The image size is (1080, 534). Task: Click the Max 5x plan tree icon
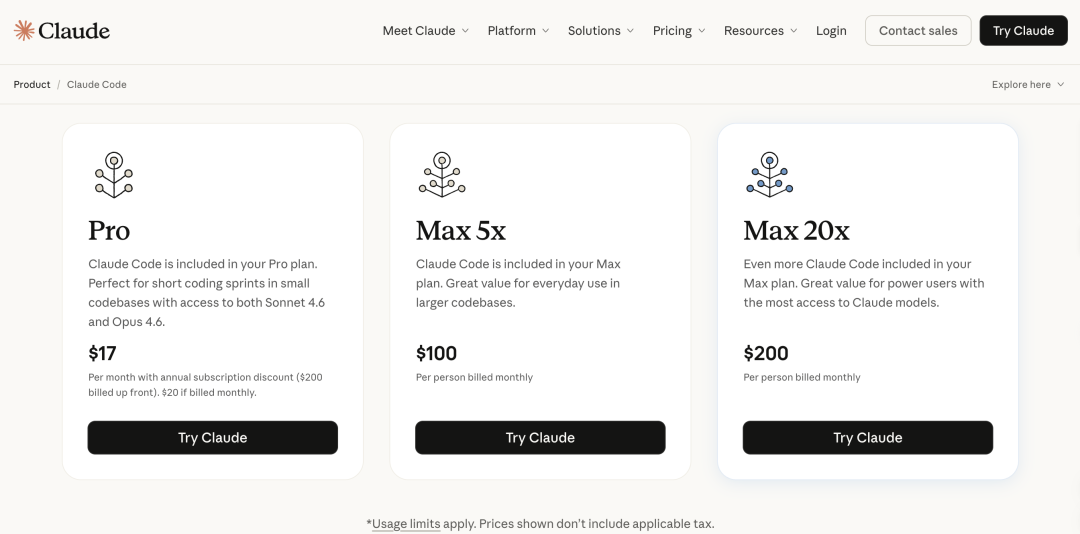pyautogui.click(x=441, y=175)
